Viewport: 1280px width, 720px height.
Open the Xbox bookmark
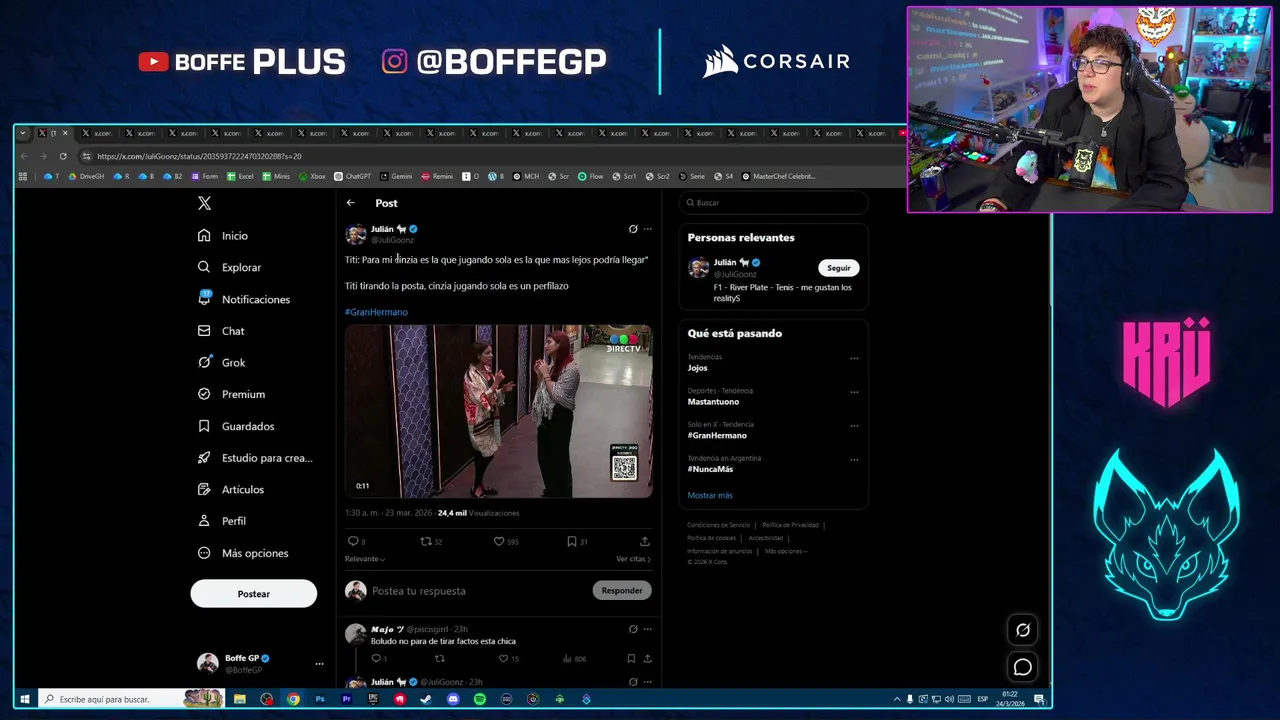tap(312, 176)
